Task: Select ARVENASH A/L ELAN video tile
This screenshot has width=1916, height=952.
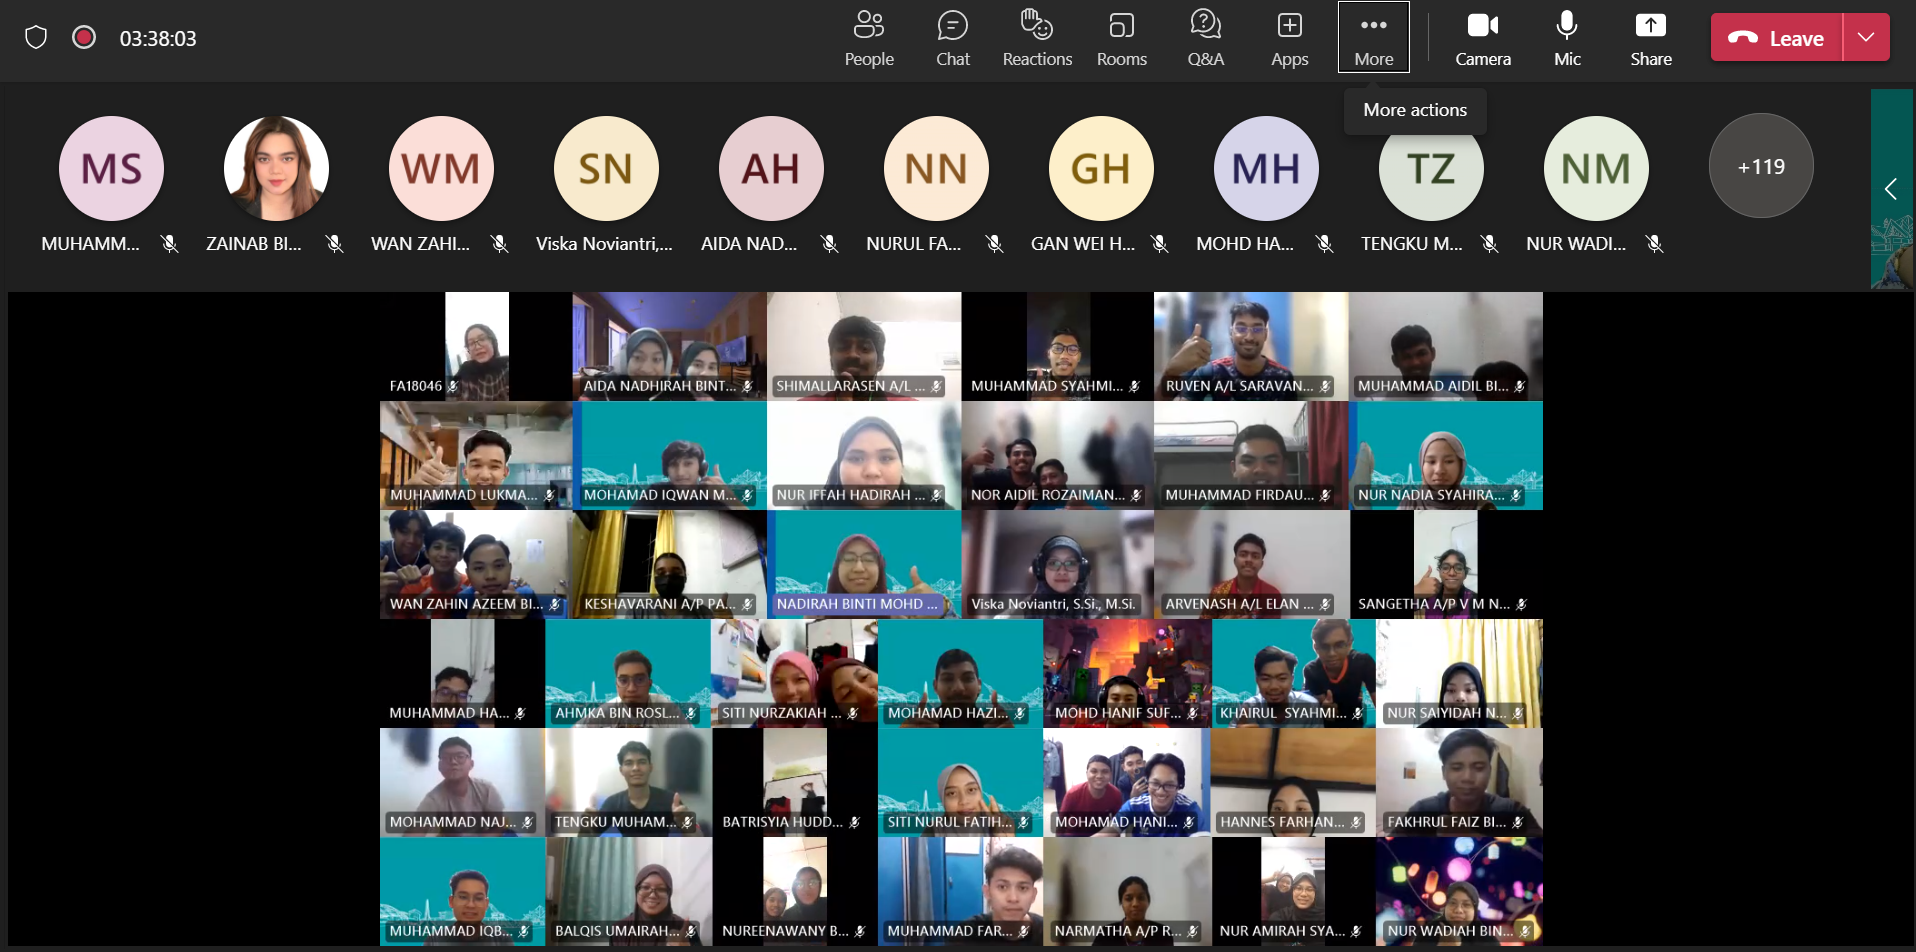Action: click(x=1250, y=564)
